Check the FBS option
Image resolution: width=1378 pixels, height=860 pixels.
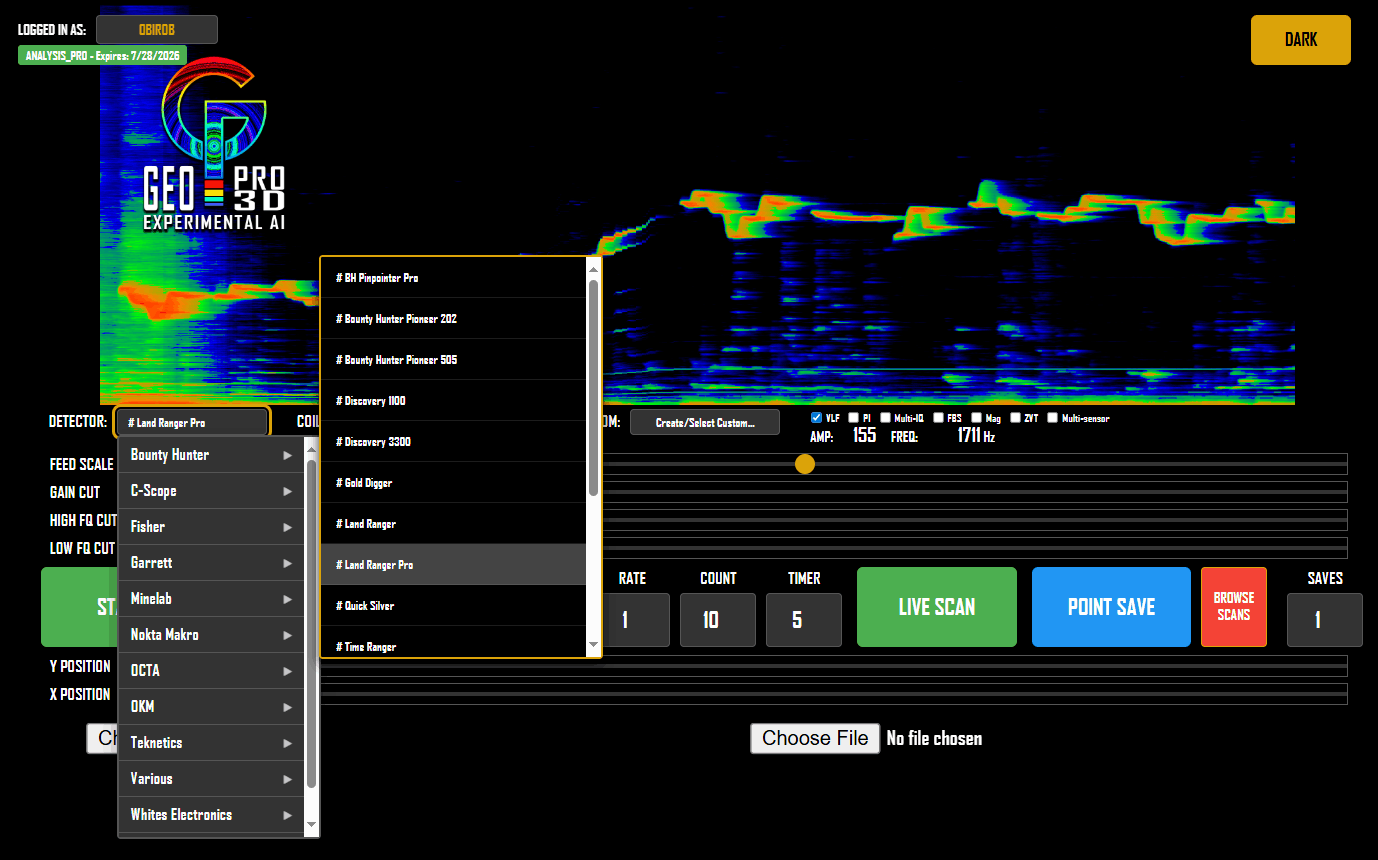pos(937,418)
